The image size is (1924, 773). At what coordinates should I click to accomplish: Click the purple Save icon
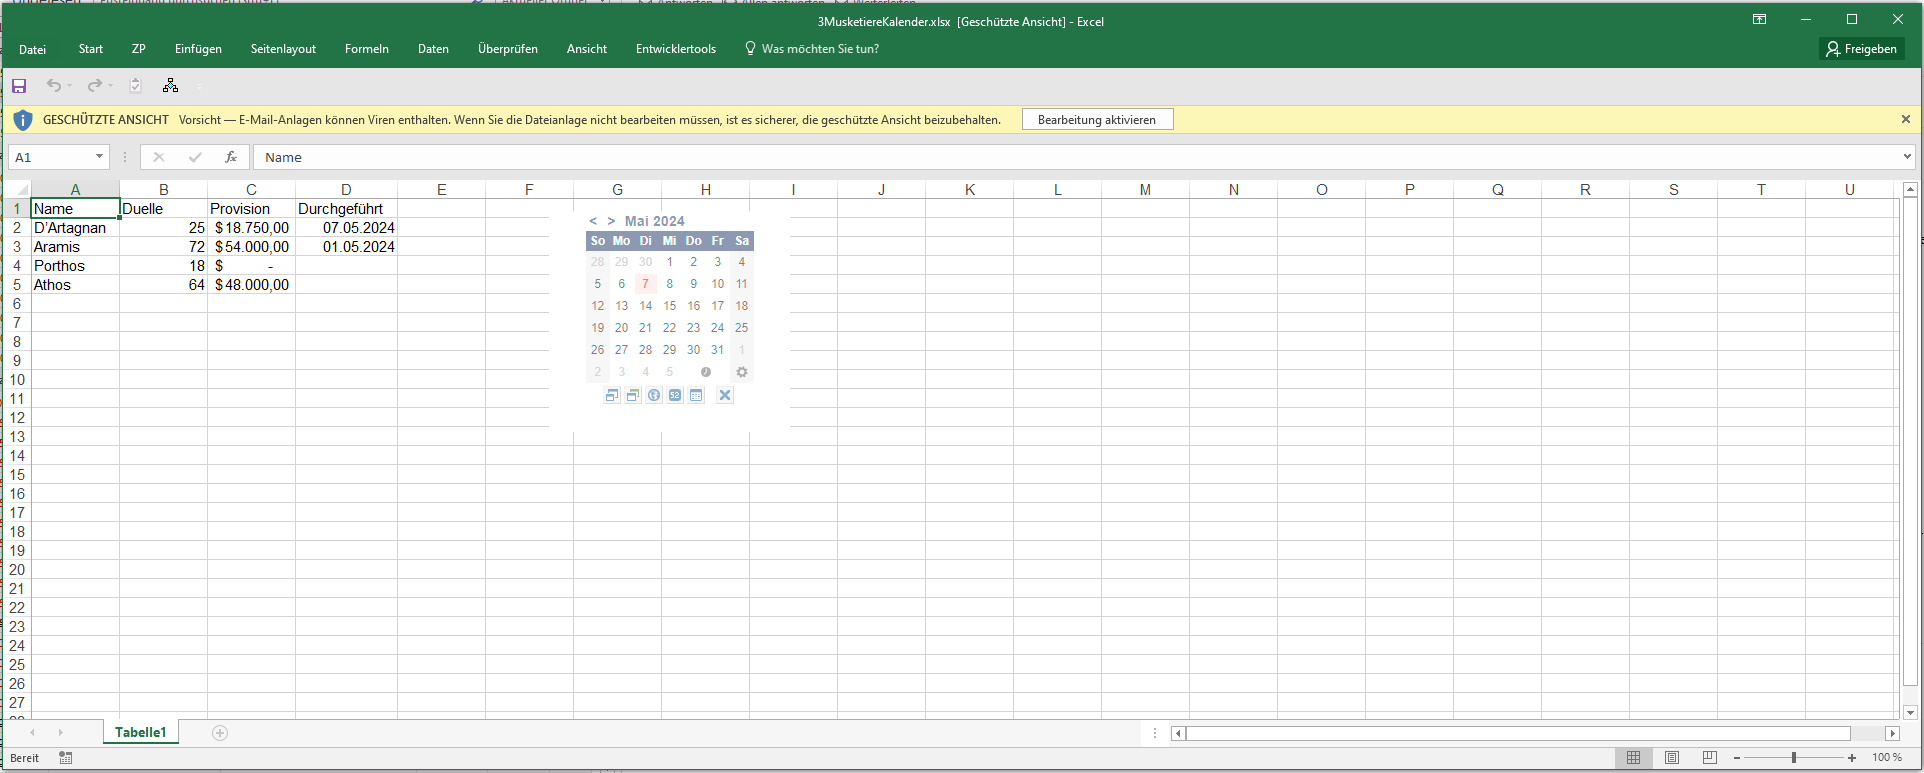click(x=19, y=86)
